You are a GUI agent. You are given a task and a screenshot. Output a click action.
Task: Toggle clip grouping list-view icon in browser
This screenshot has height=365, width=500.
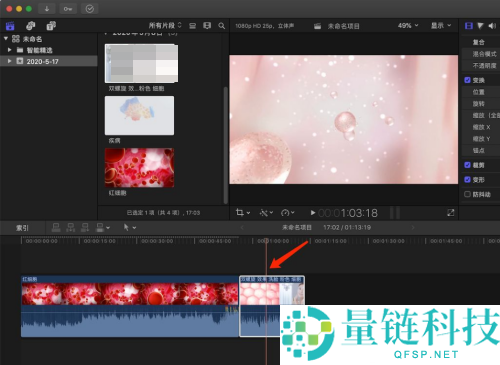(x=192, y=26)
